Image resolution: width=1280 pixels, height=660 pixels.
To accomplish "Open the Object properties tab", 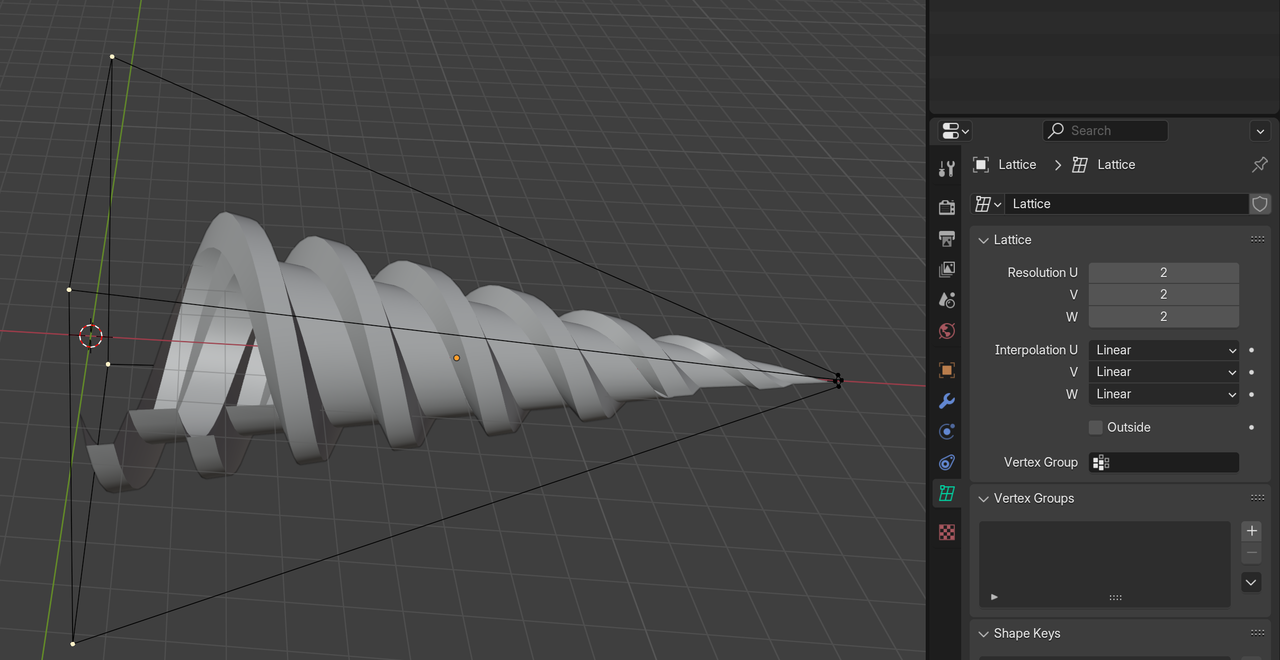I will (947, 370).
